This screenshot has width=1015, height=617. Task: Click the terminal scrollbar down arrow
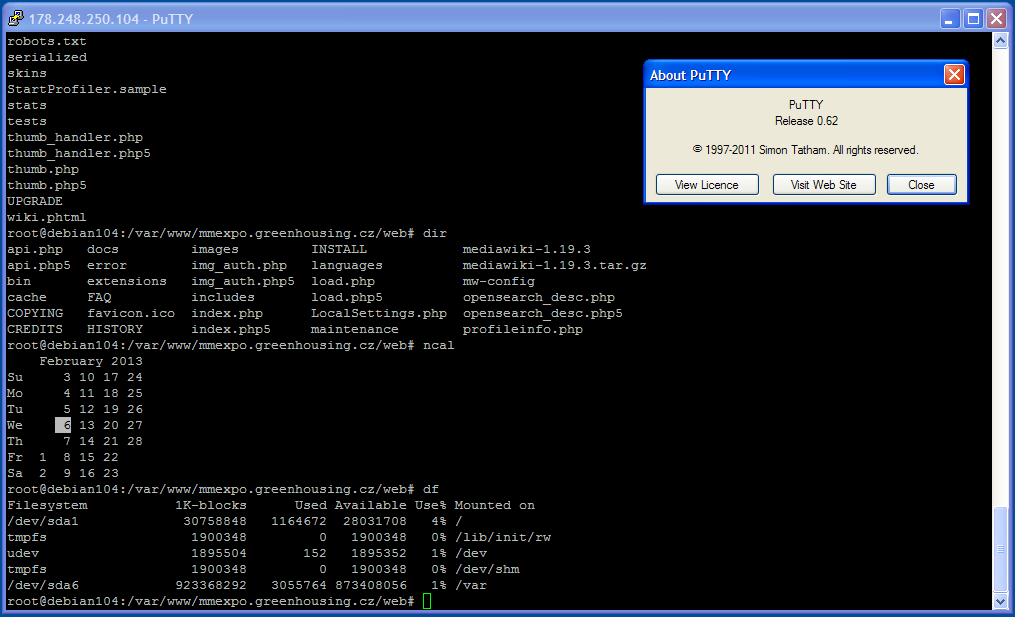tap(999, 601)
